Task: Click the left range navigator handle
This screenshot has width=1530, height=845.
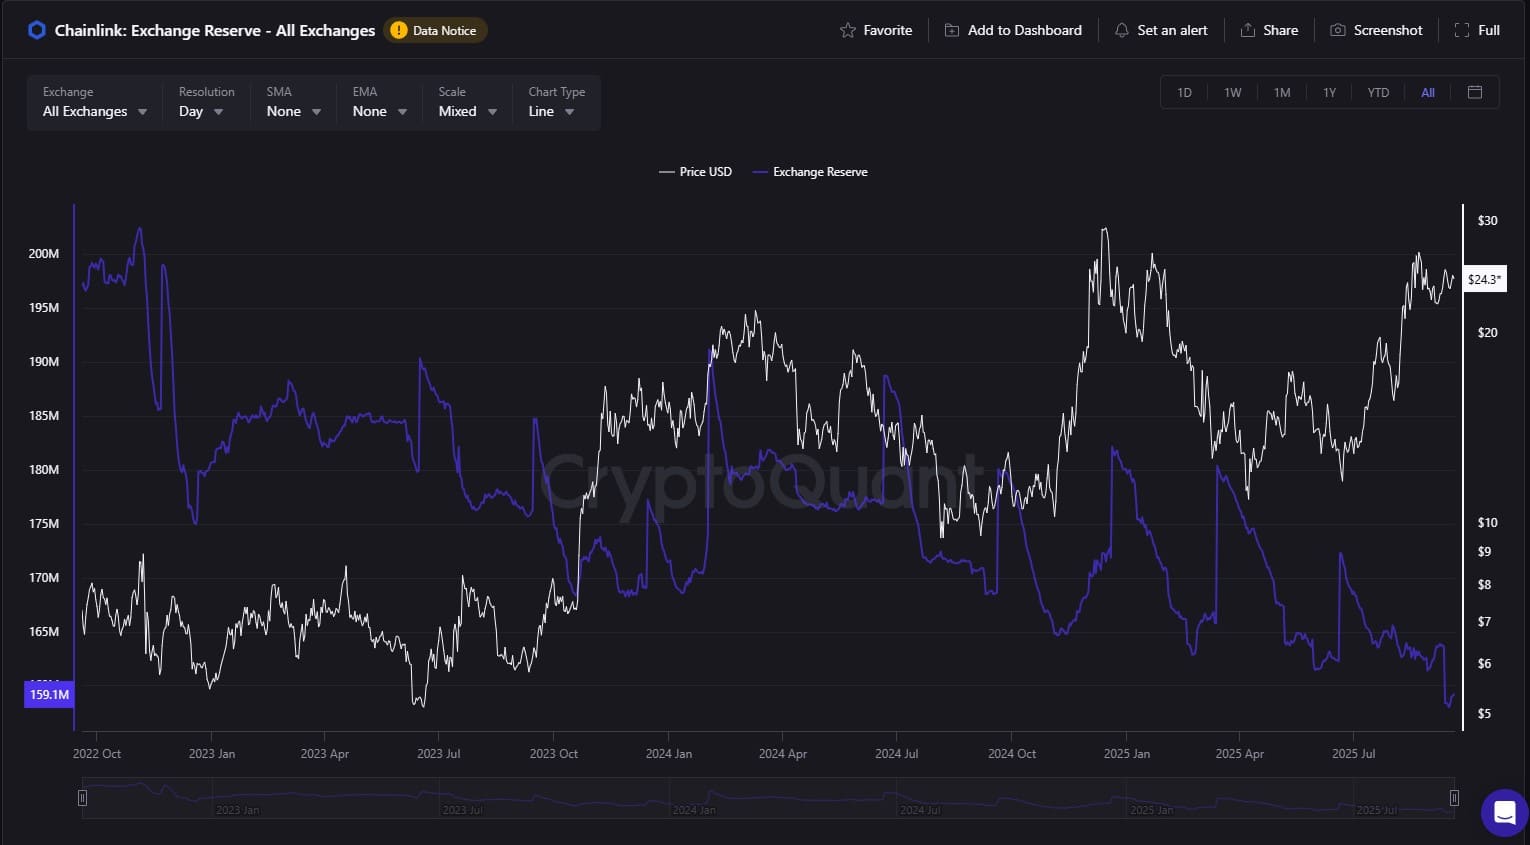Action: coord(83,798)
